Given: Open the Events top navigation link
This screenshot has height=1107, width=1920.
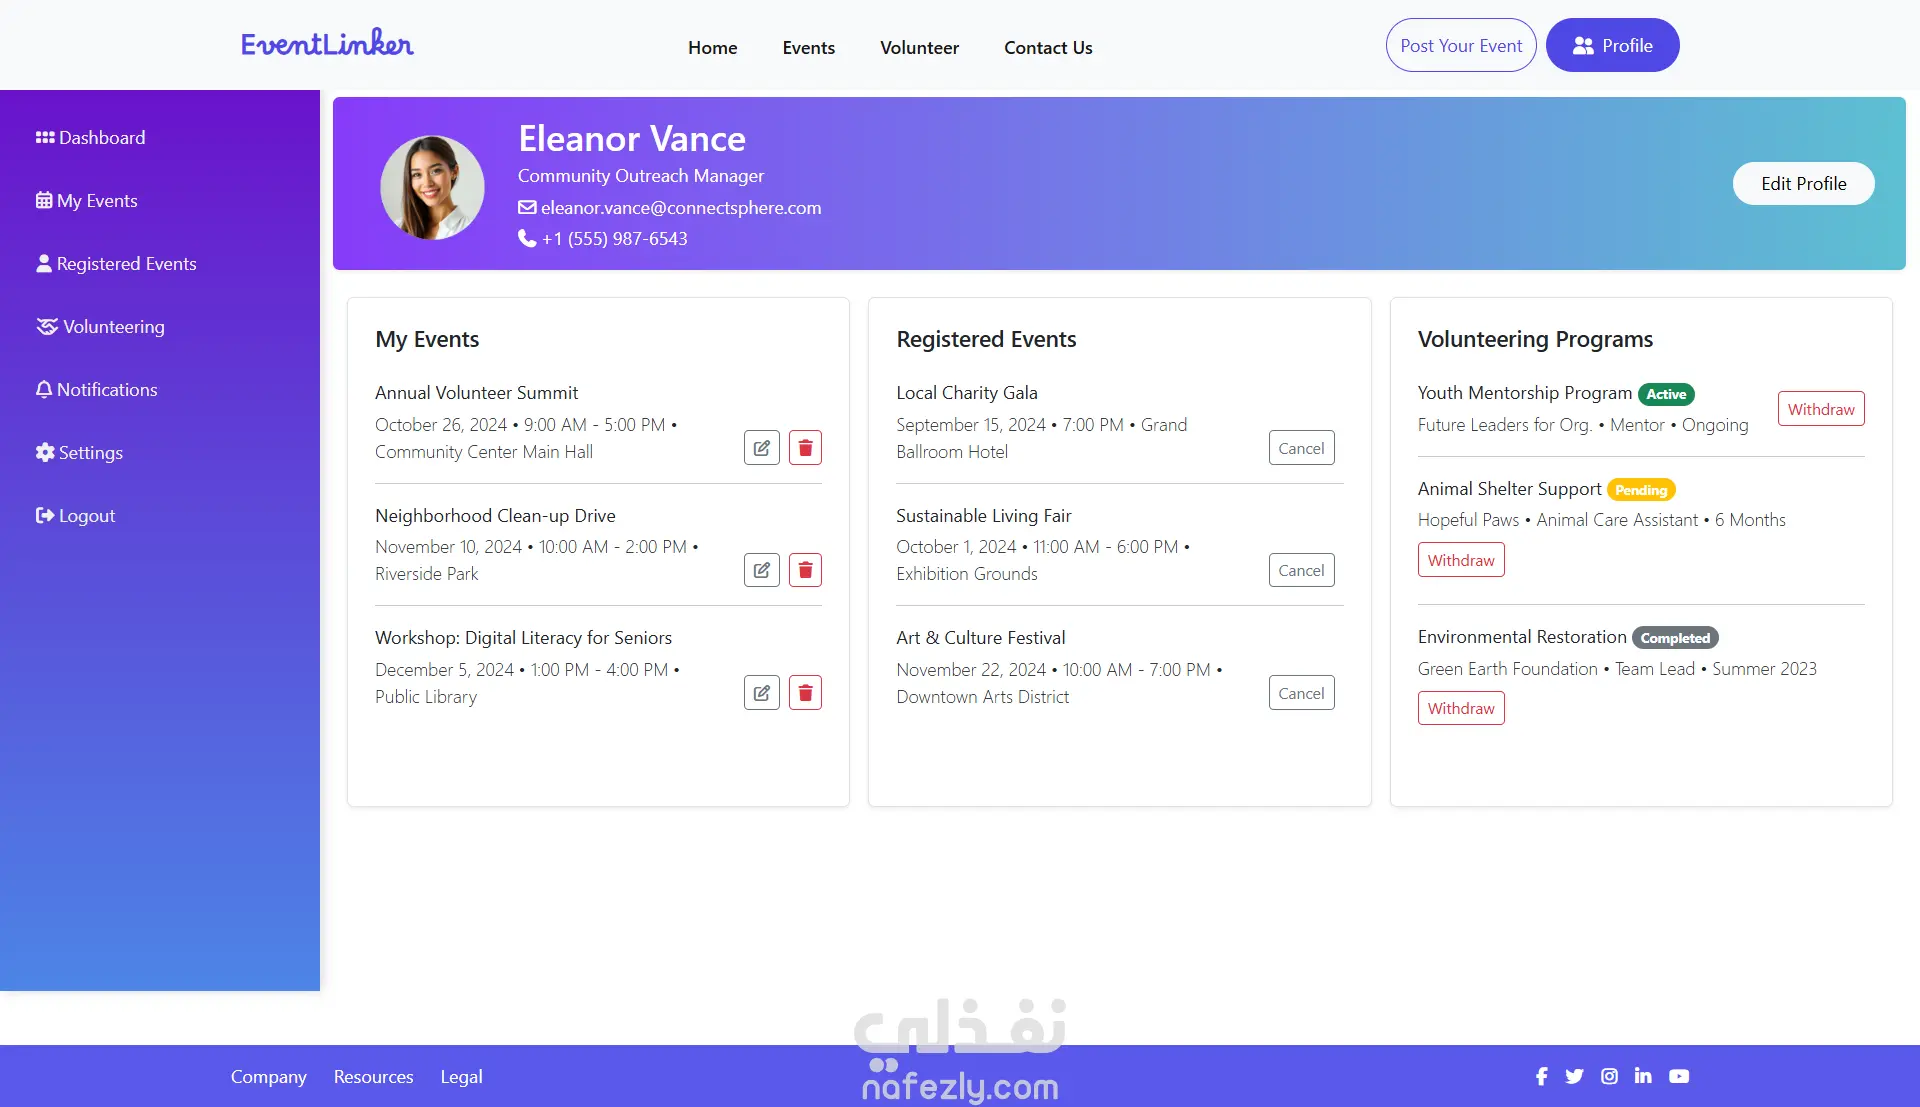Looking at the screenshot, I should point(808,47).
